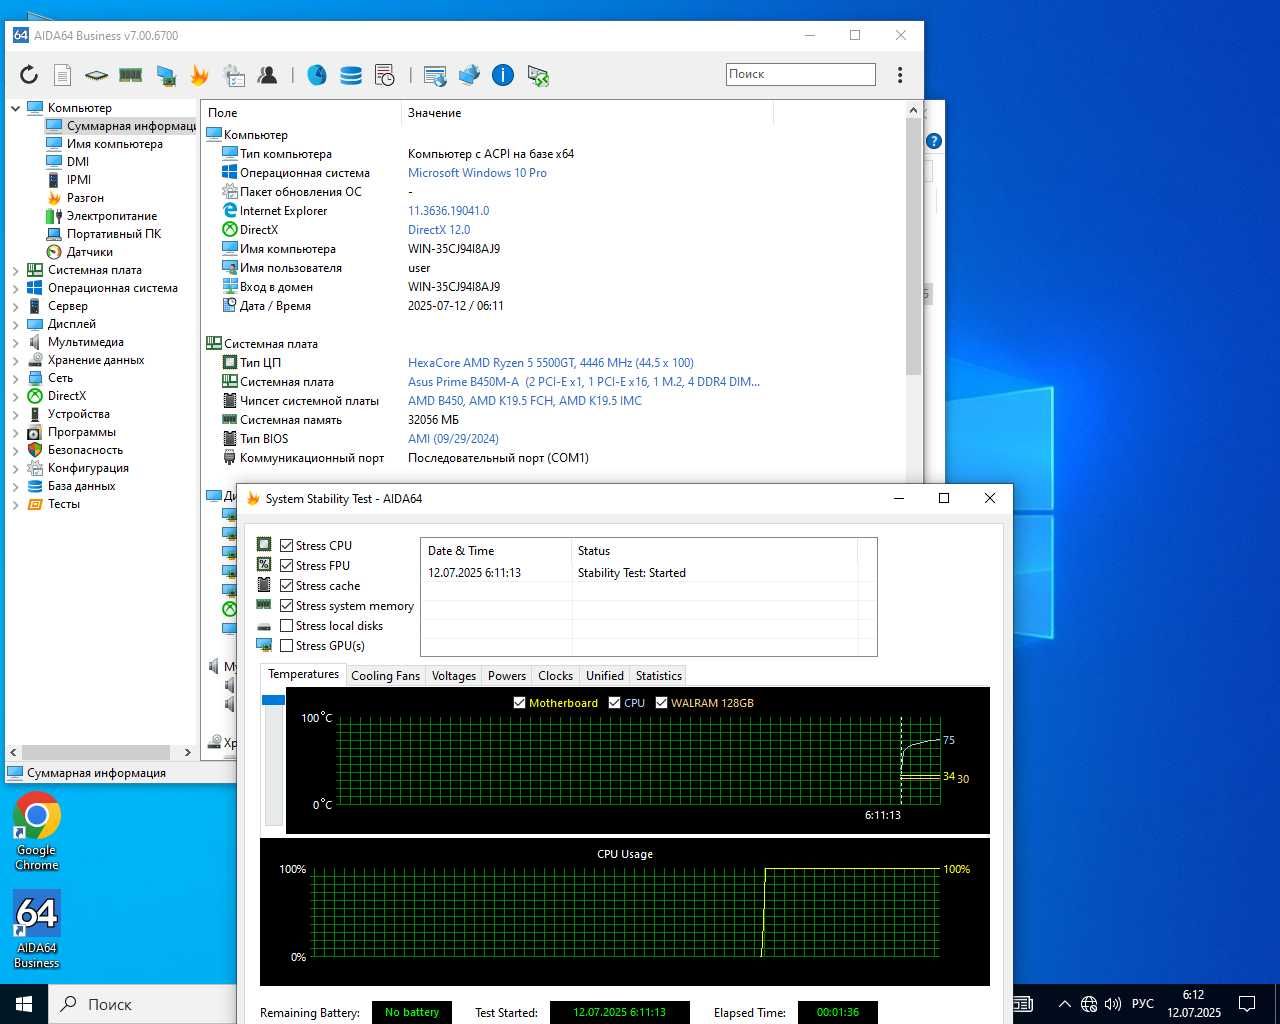Click the horizontal scrollbar under the tree

[x=96, y=752]
